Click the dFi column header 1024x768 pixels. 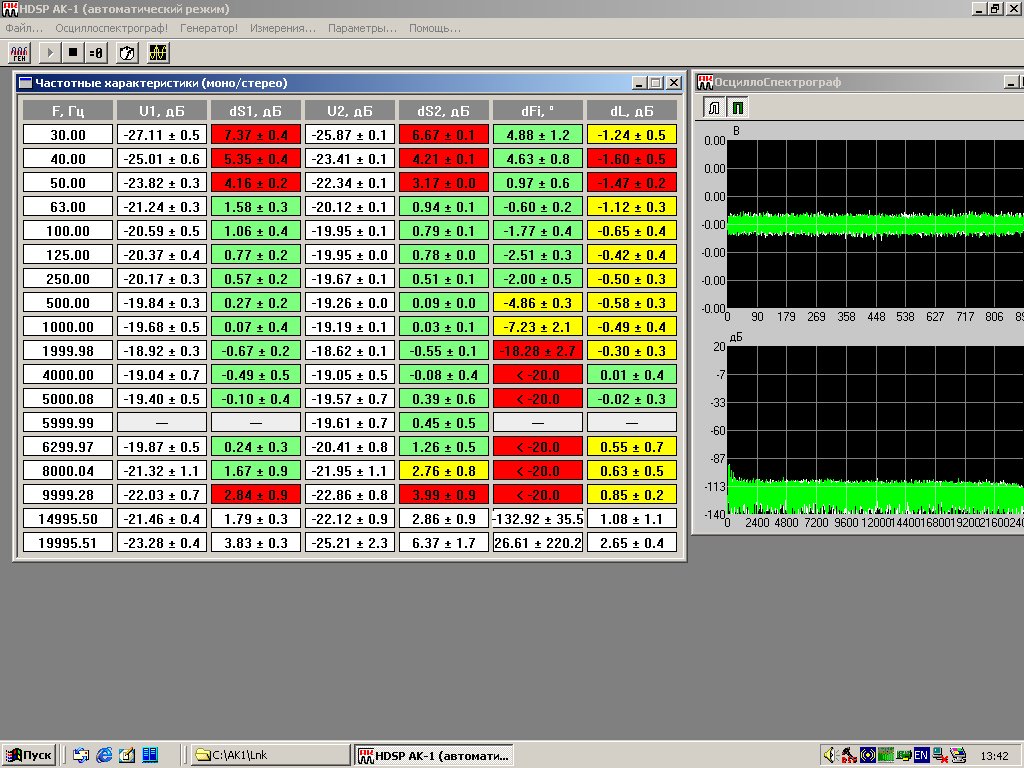pos(538,111)
